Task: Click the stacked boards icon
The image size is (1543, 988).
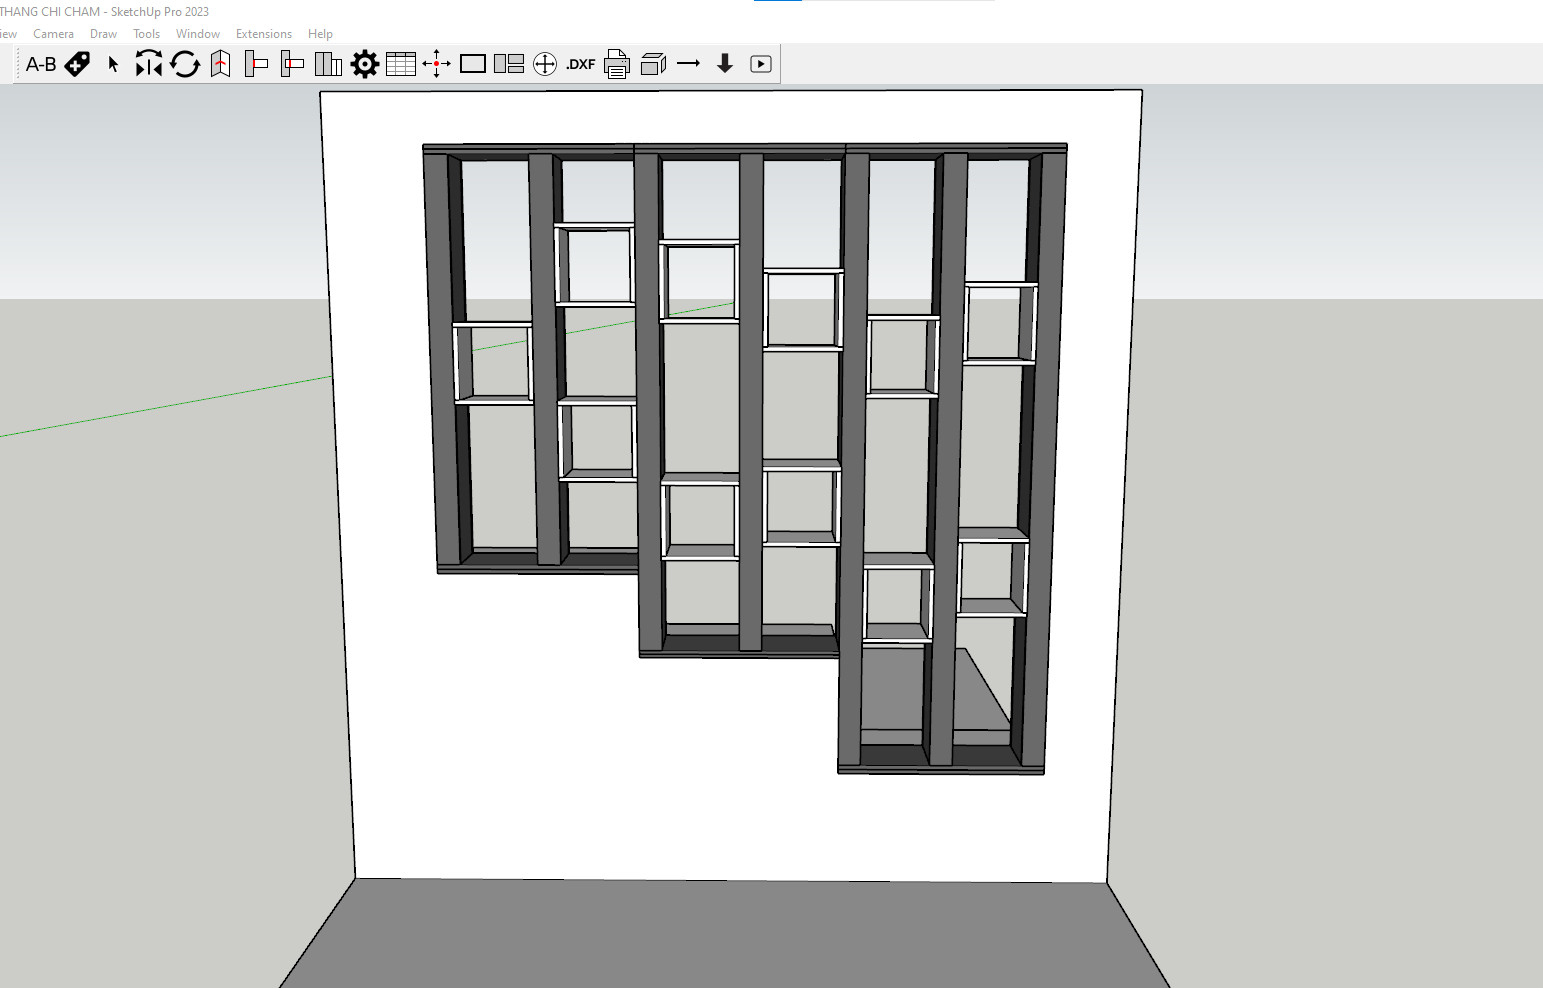Action: click(x=328, y=64)
